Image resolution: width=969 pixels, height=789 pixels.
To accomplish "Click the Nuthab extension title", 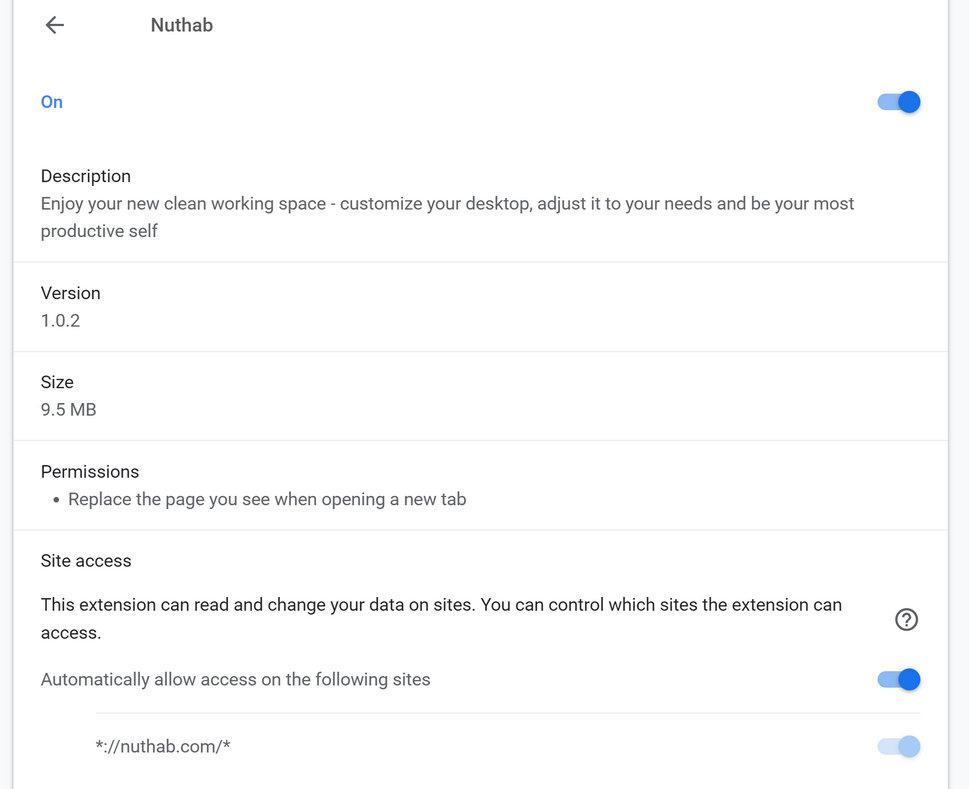I will coord(181,25).
